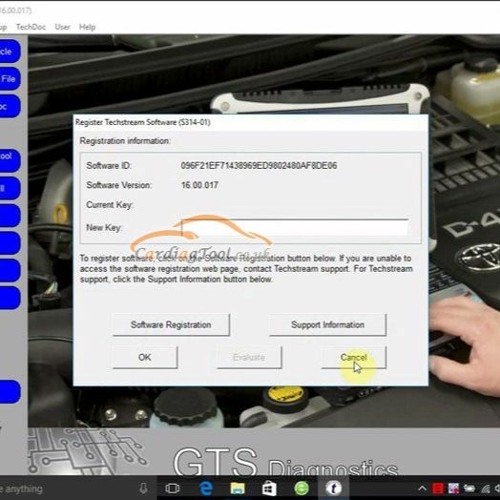500x500 pixels.
Task: Focus the New Key input field
Action: [295, 228]
